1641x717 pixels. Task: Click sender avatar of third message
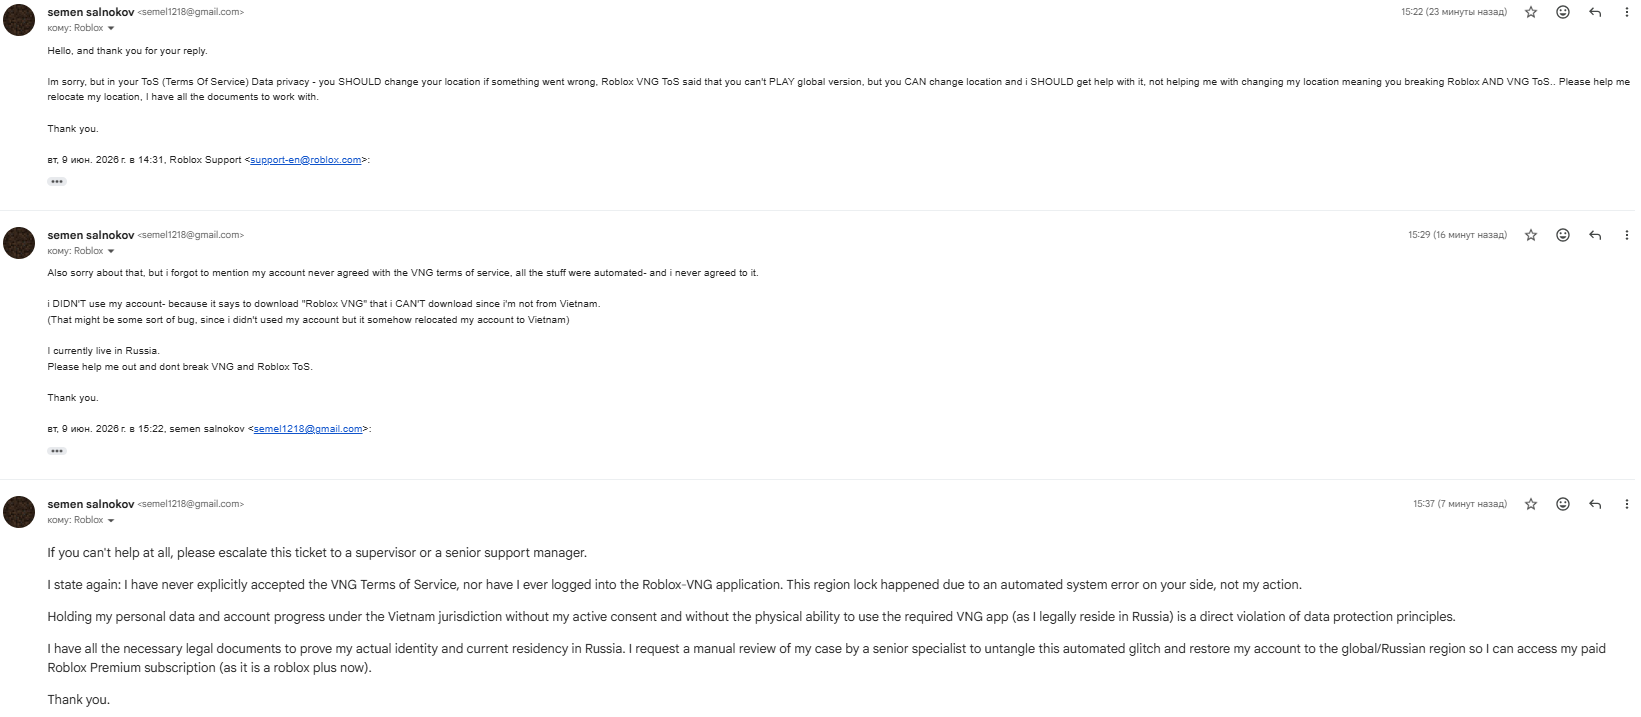(x=19, y=512)
